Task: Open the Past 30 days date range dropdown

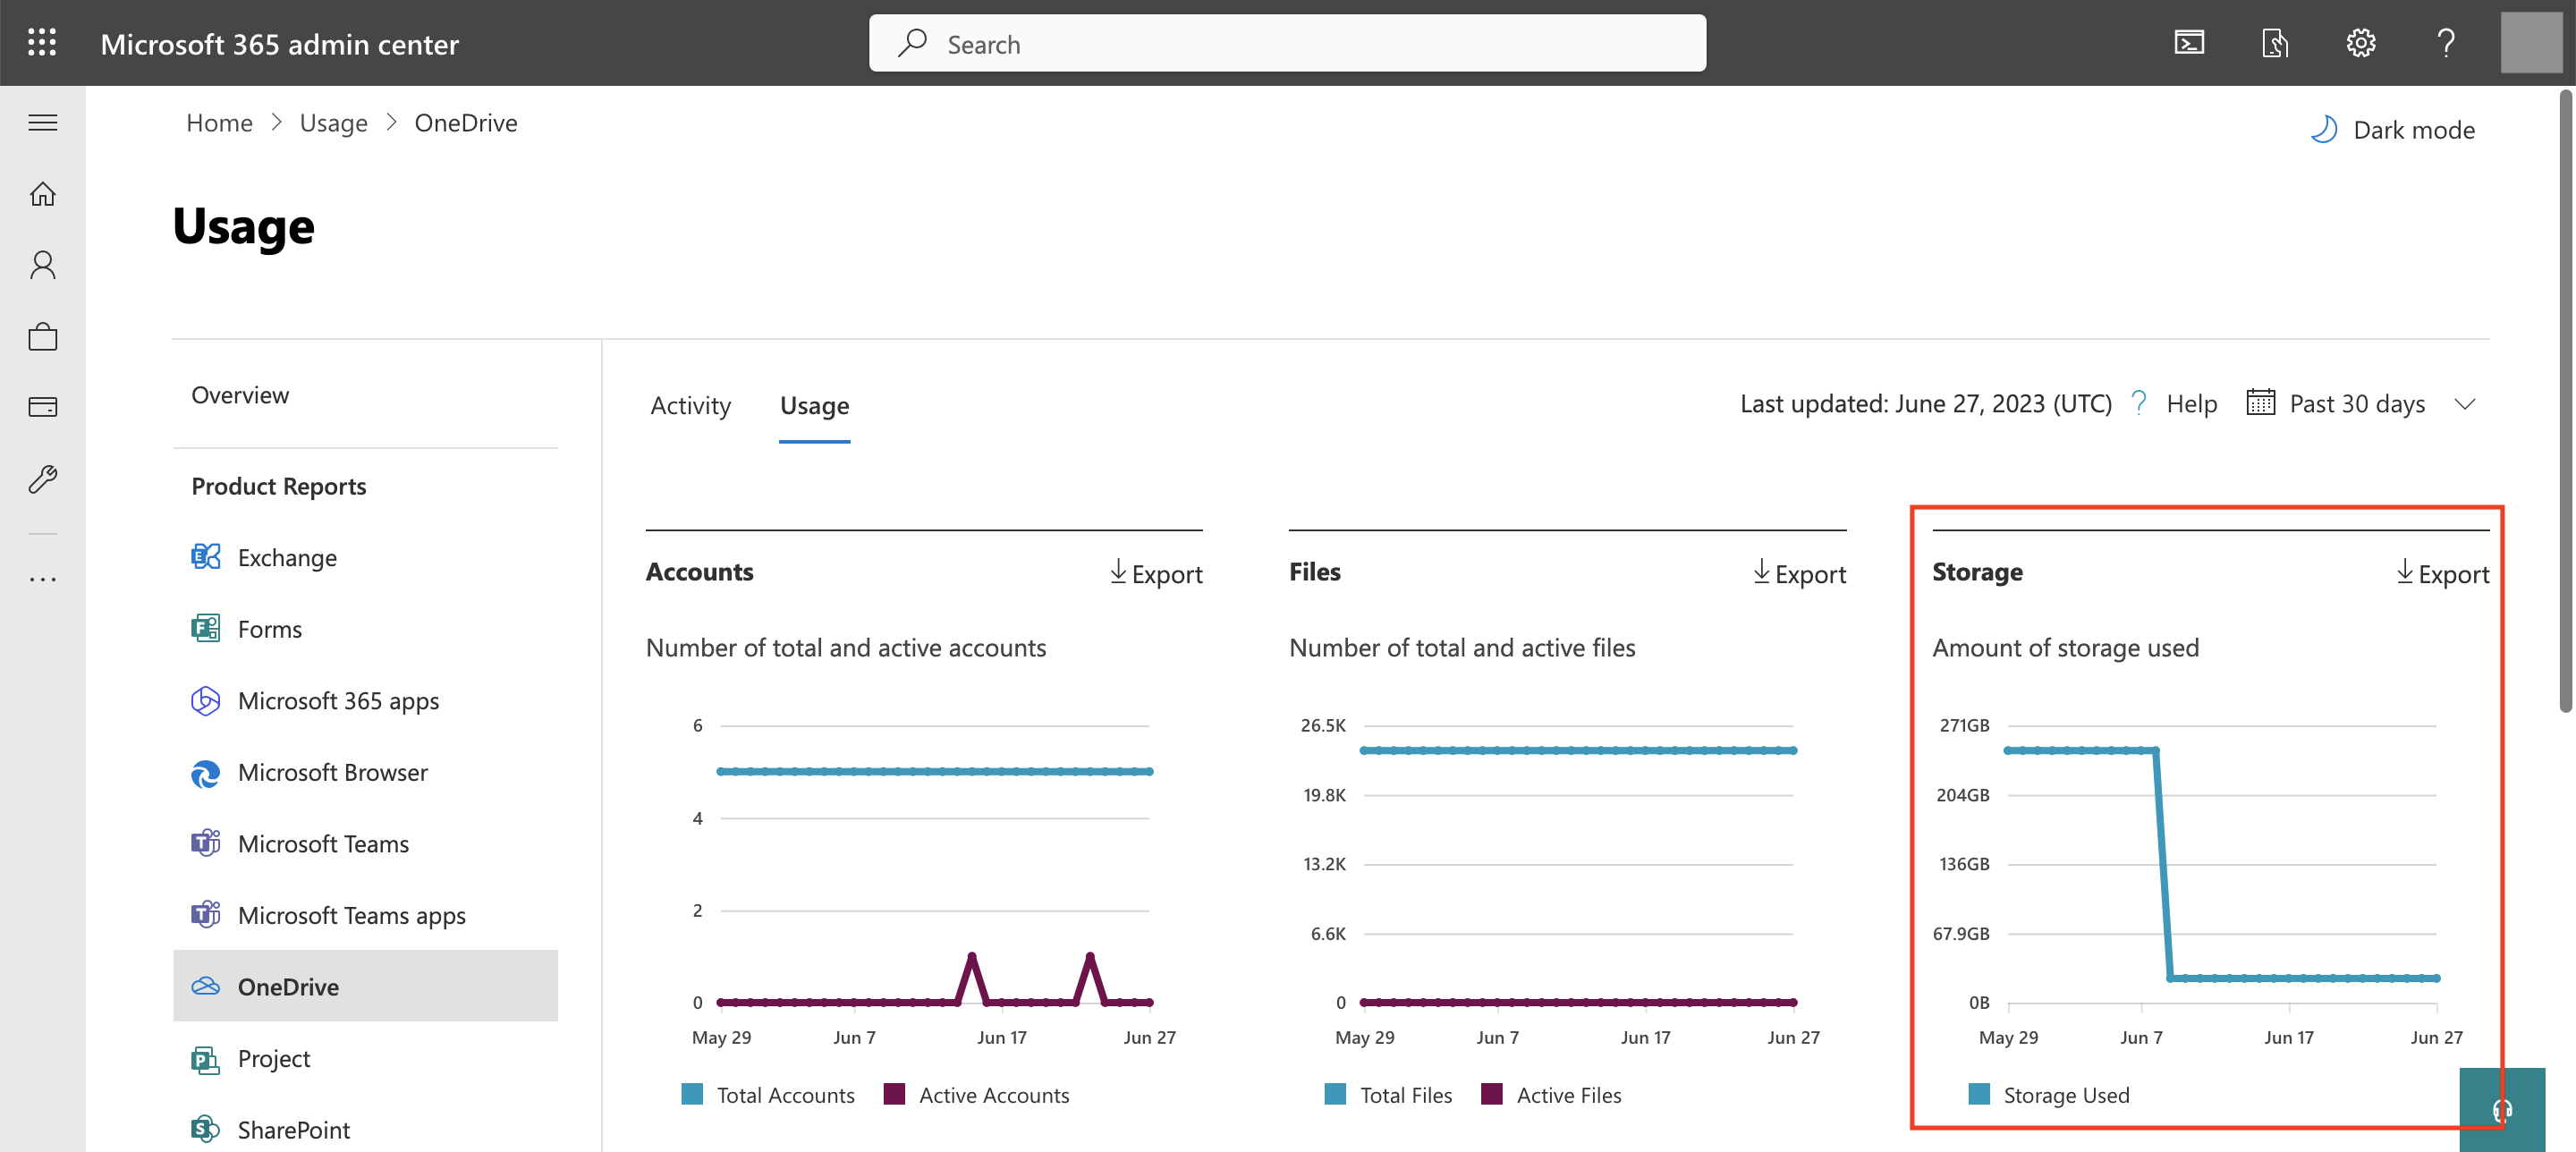Action: (x=2361, y=403)
